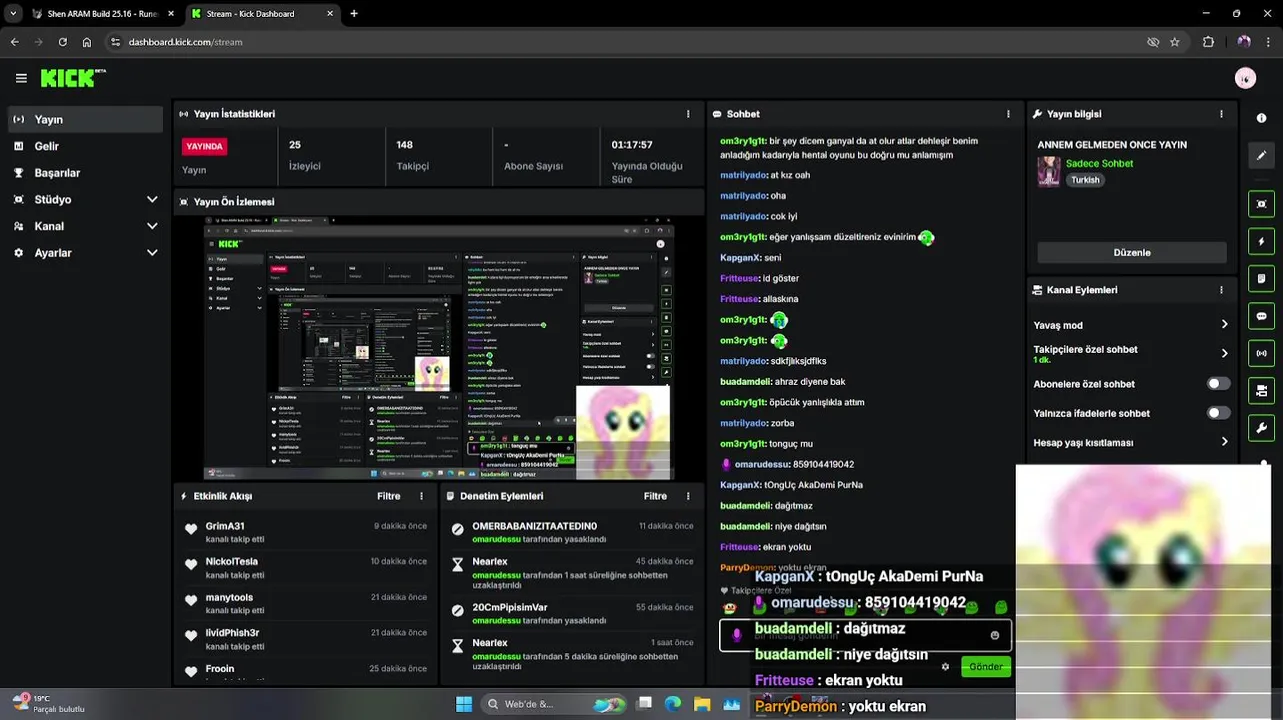Open the profile avatar menu in Kick

[x=1245, y=78]
